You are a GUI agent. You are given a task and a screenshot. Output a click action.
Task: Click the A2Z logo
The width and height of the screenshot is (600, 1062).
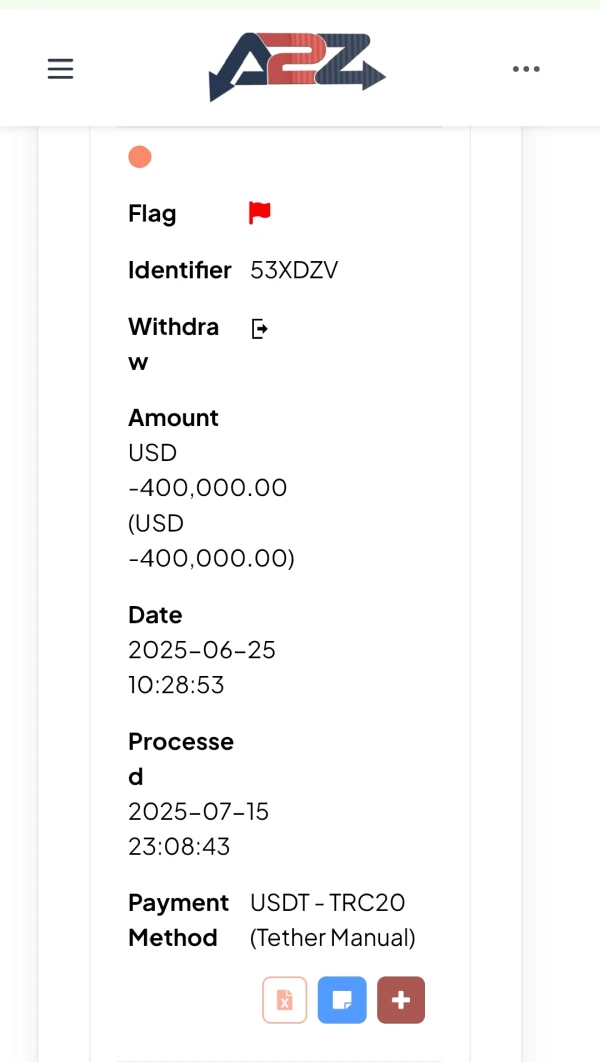(297, 67)
